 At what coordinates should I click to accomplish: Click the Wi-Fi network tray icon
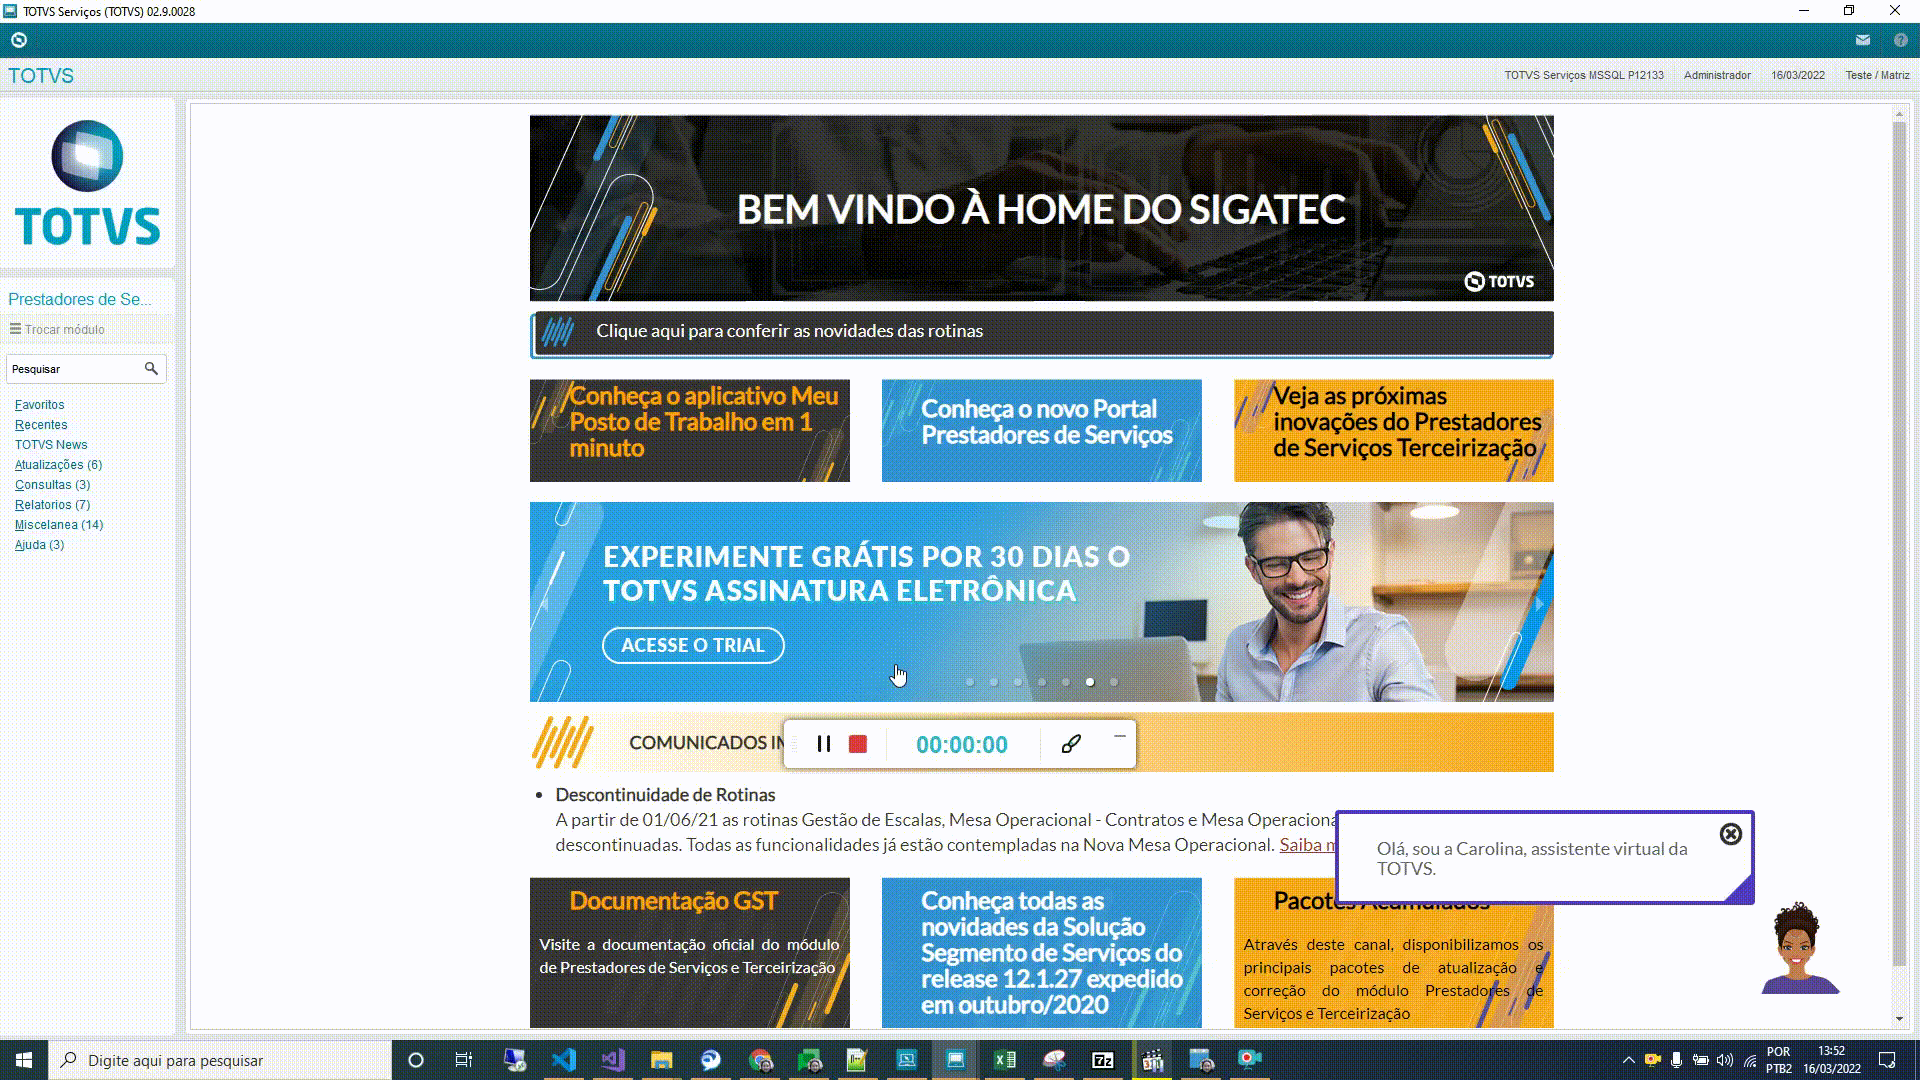1750,1060
